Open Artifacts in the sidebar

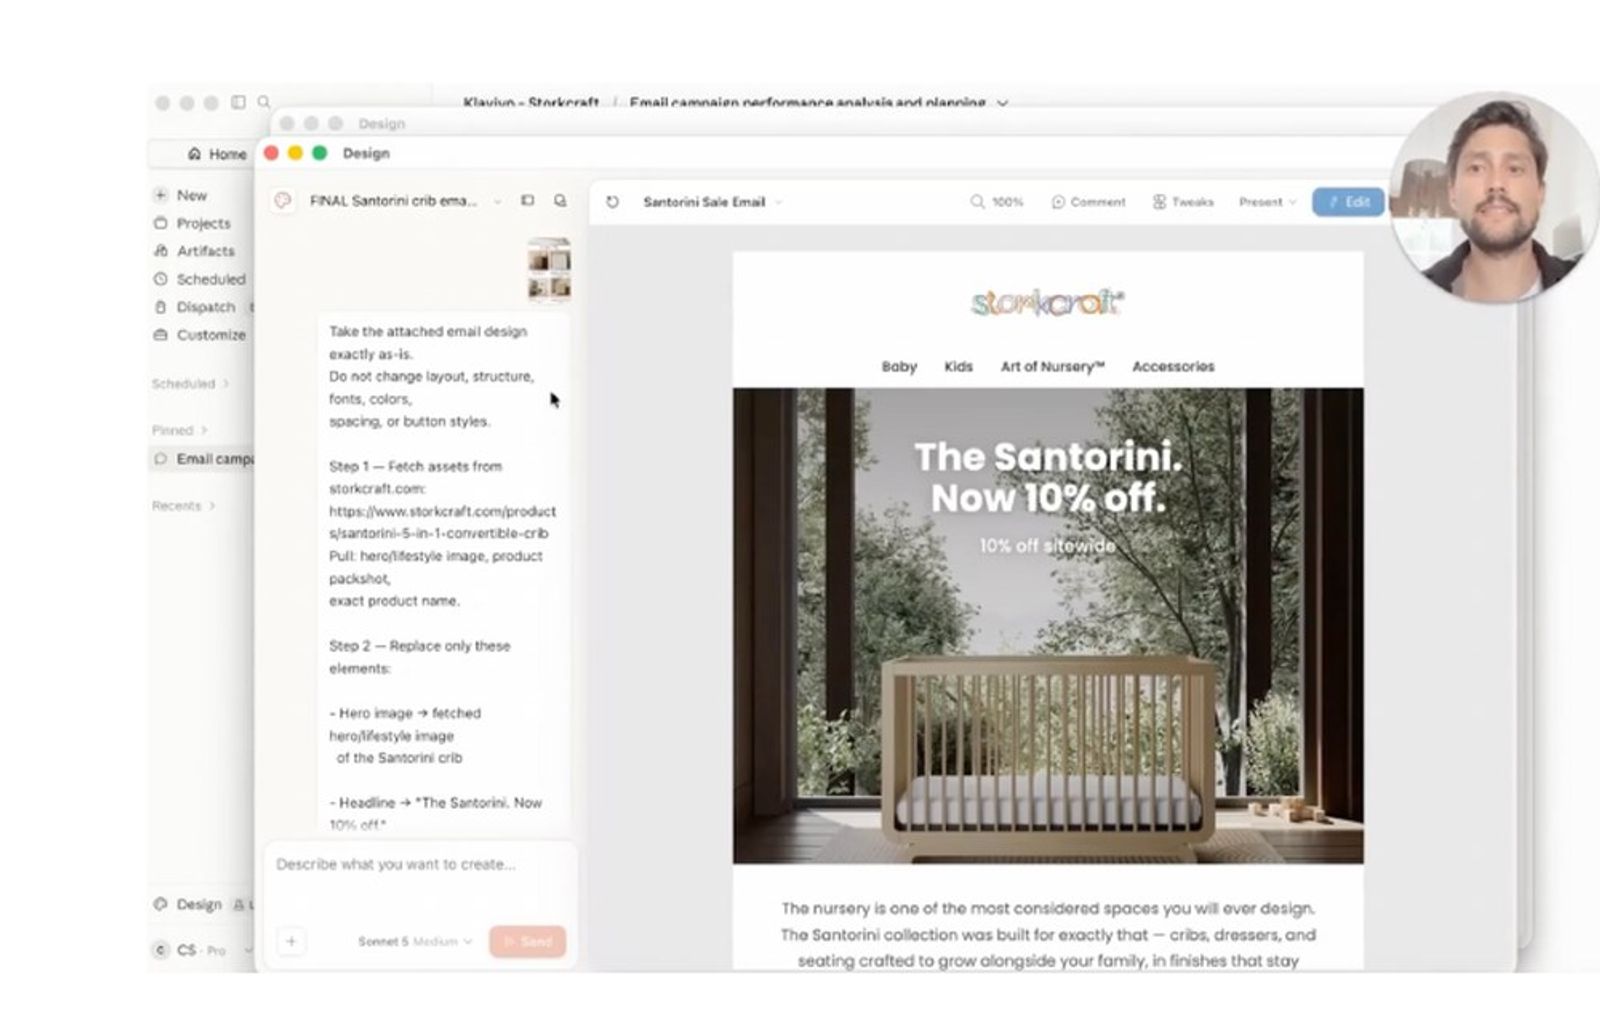point(194,251)
